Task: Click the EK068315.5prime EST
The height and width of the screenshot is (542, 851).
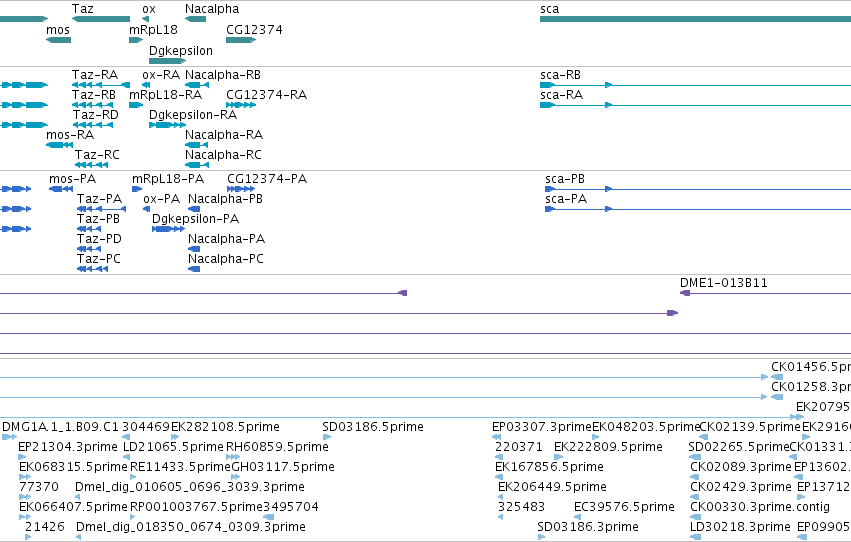Action: [x=25, y=477]
